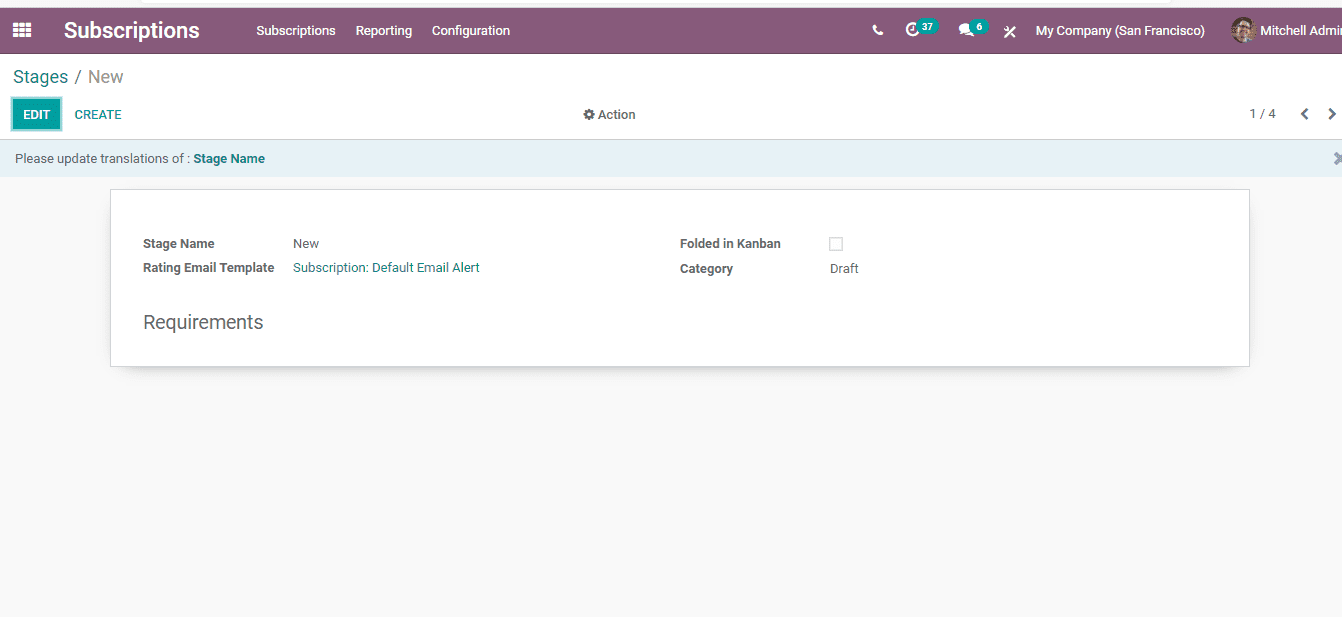Open the Configuration menu
Image resolution: width=1342 pixels, height=617 pixels.
coord(471,31)
